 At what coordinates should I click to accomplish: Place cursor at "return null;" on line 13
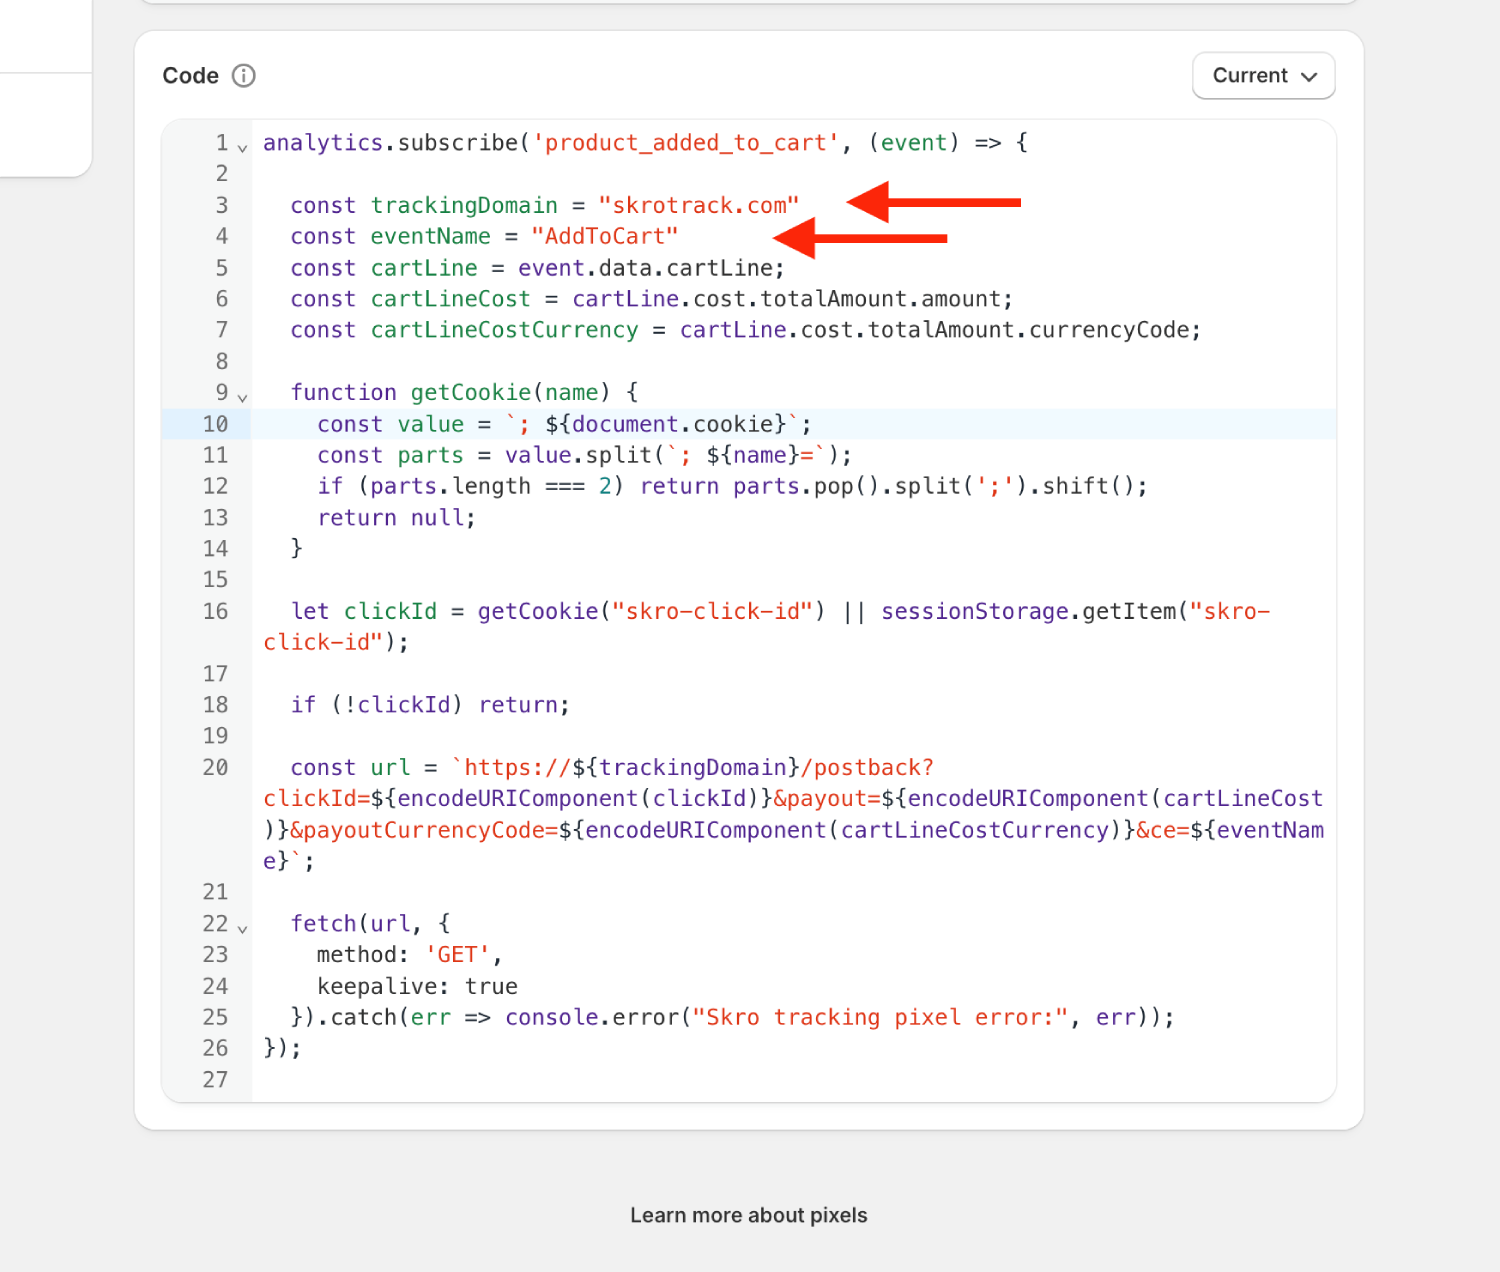coord(396,517)
